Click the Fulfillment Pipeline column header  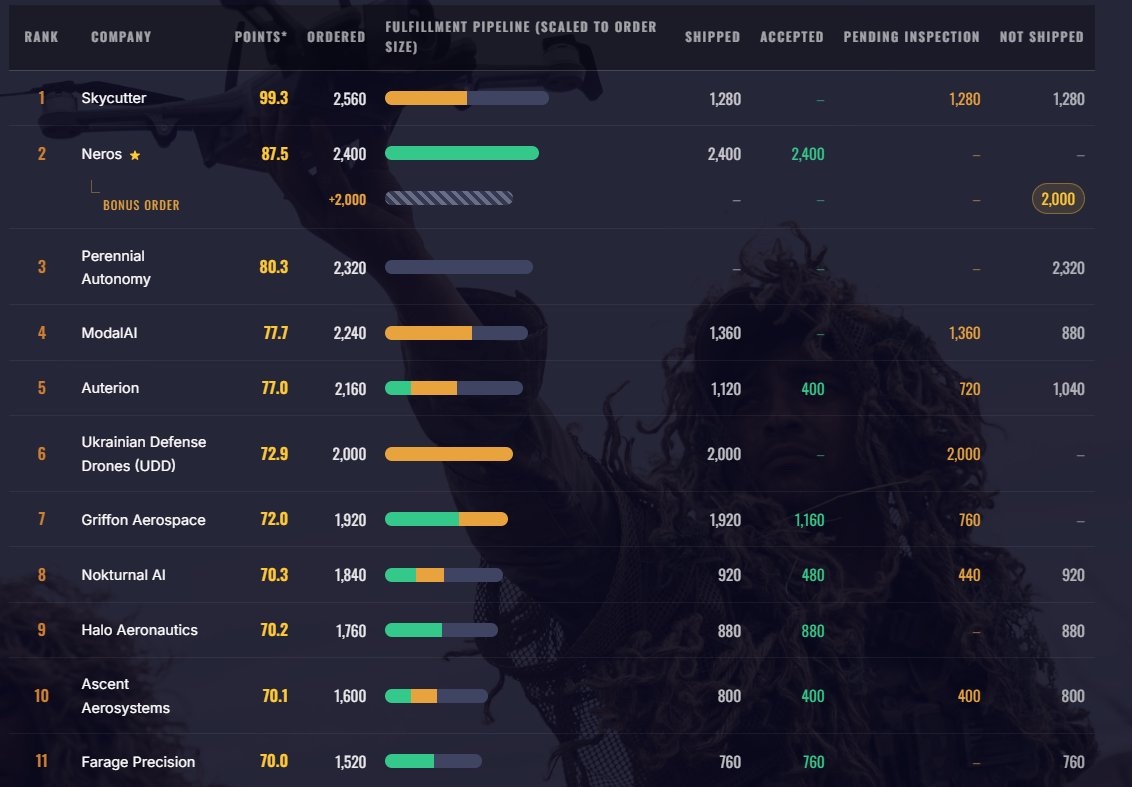coord(521,37)
